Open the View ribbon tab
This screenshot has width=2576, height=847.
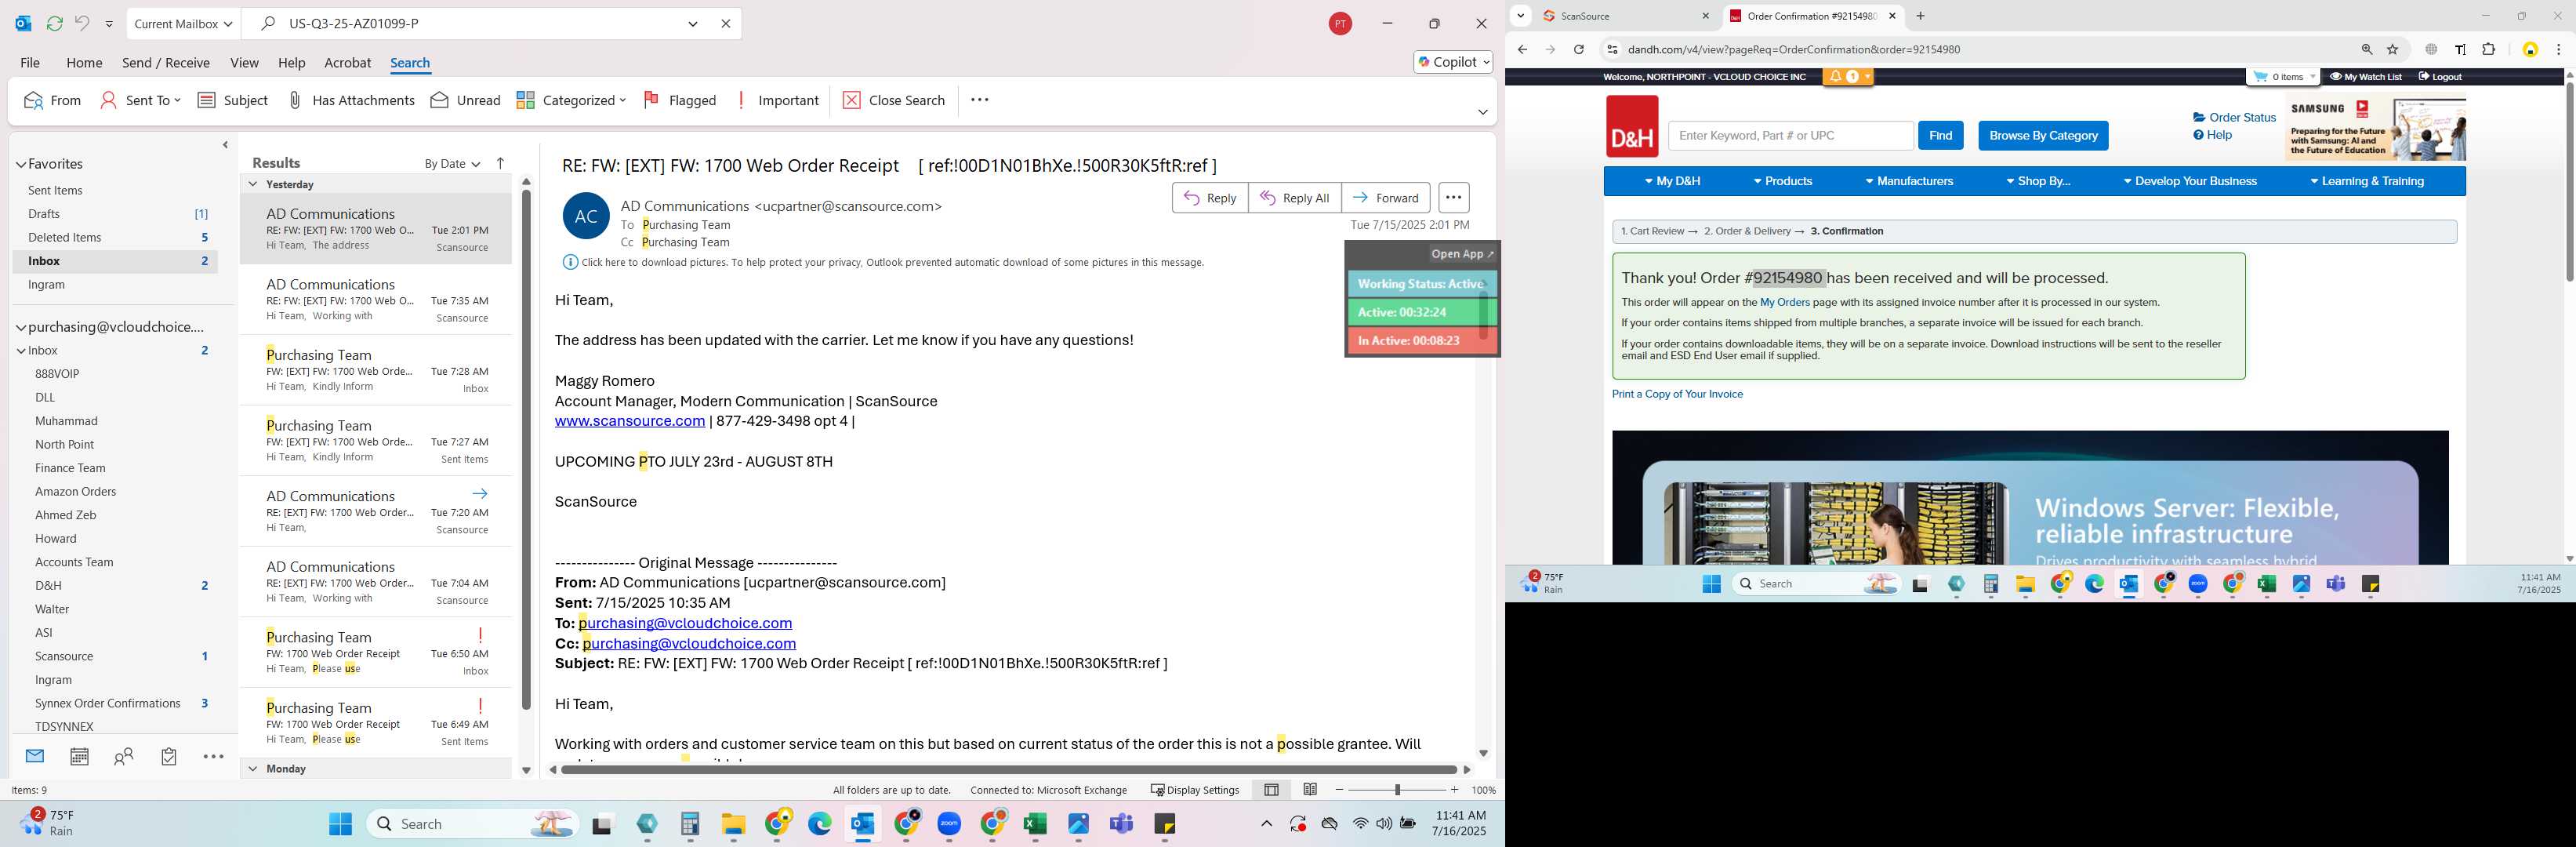click(x=244, y=62)
